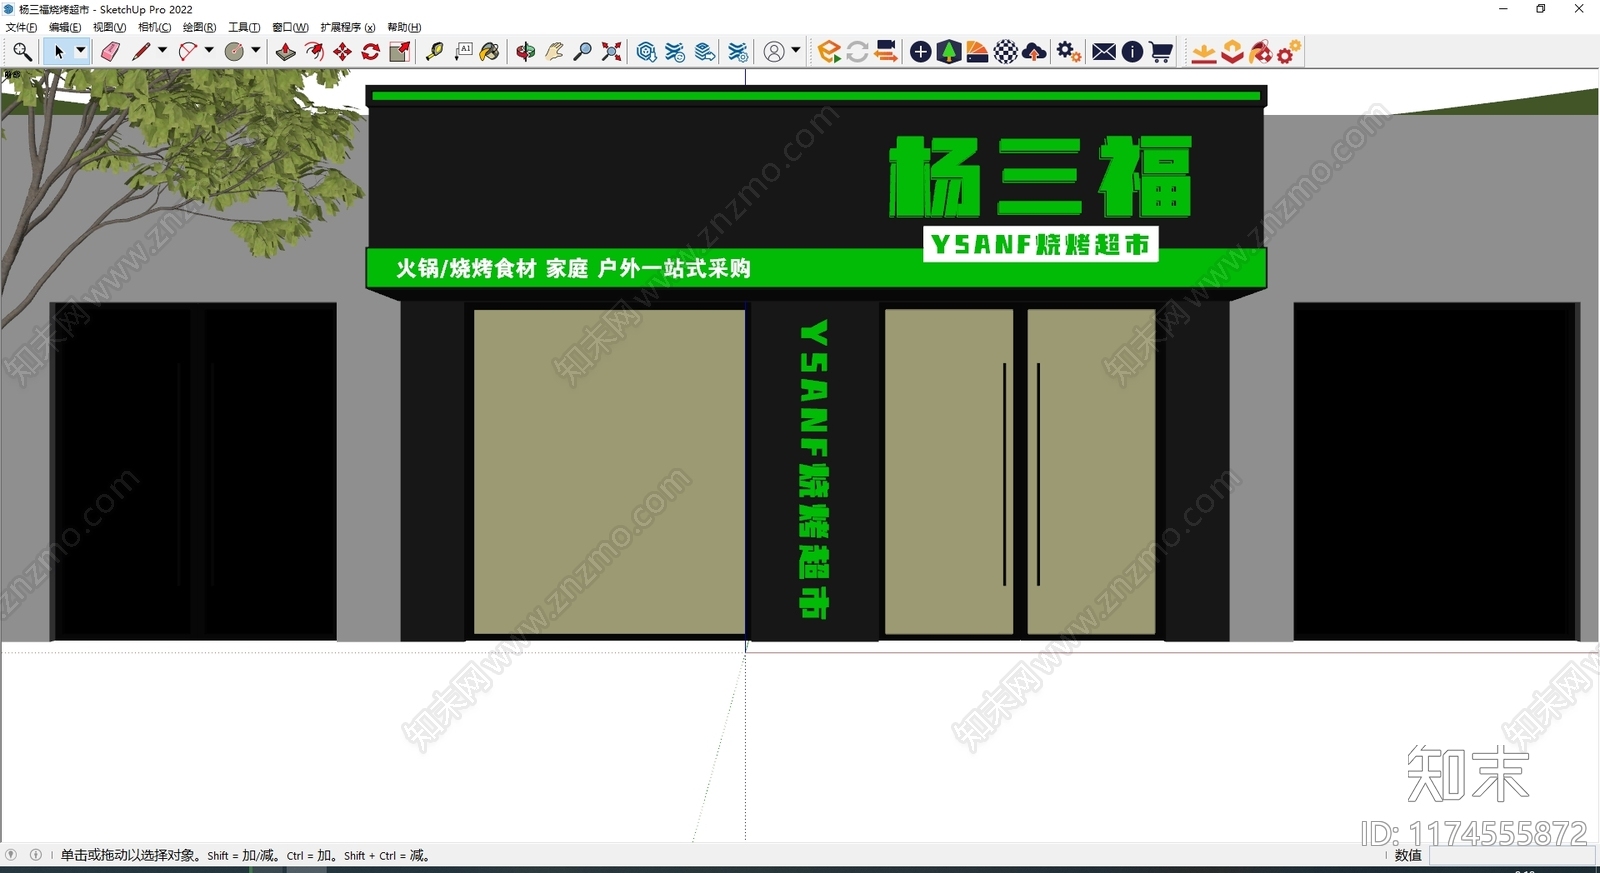
Task: Open the 帮助(H) menu
Action: [x=404, y=27]
